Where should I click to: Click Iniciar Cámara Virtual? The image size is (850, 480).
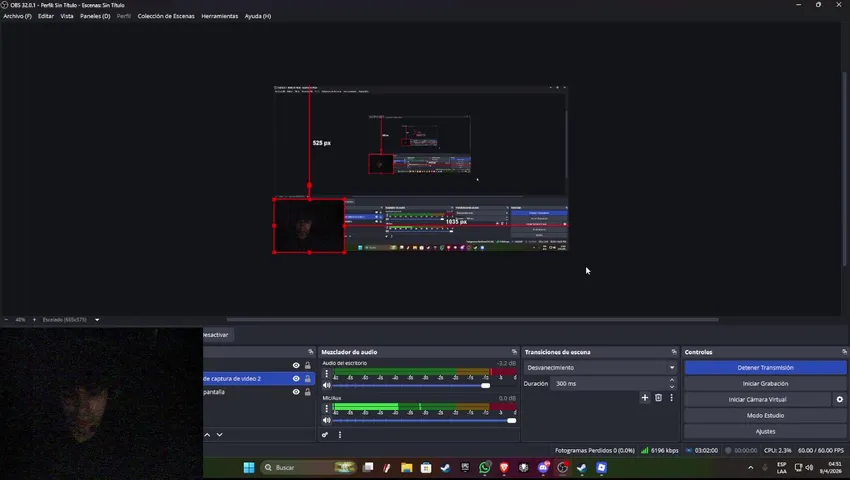(757, 400)
